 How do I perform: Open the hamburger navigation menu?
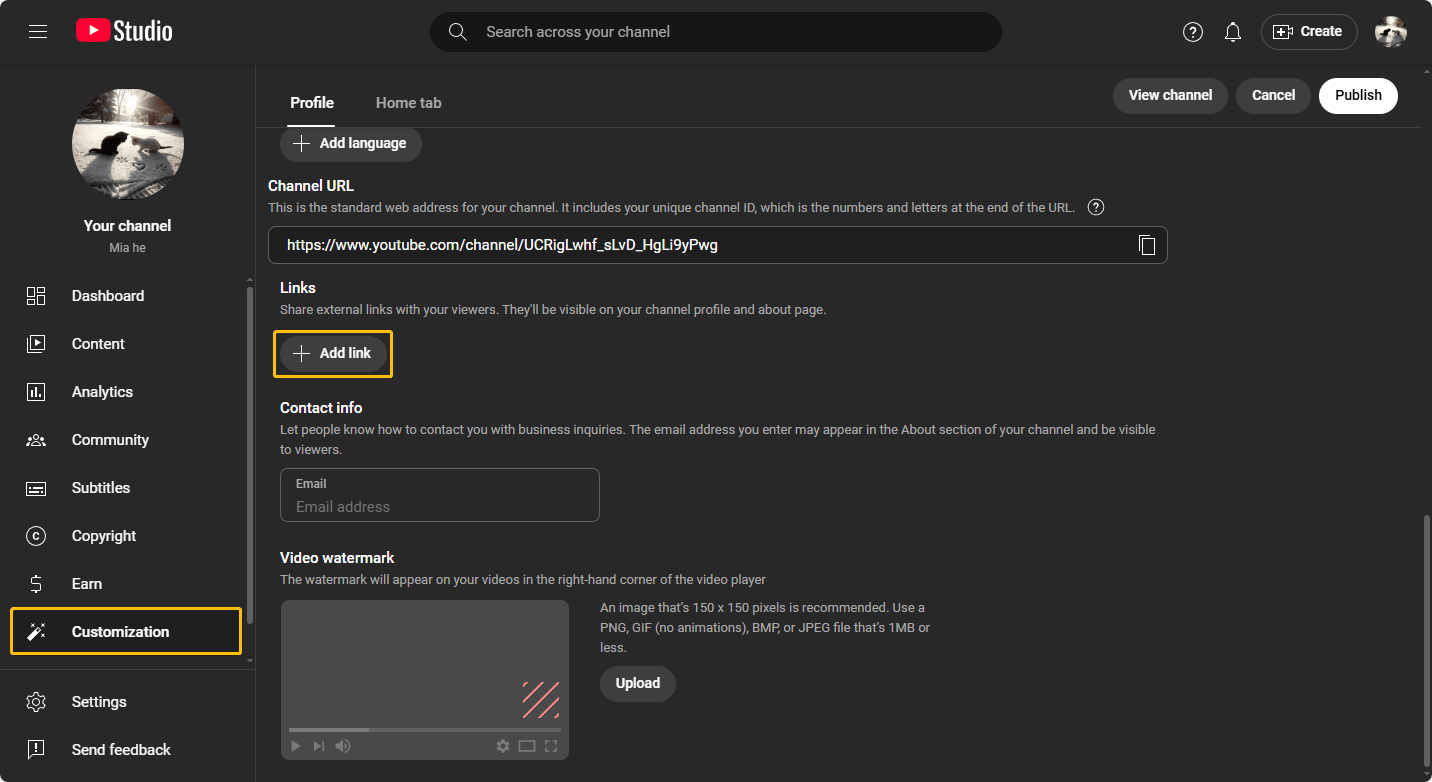[38, 32]
